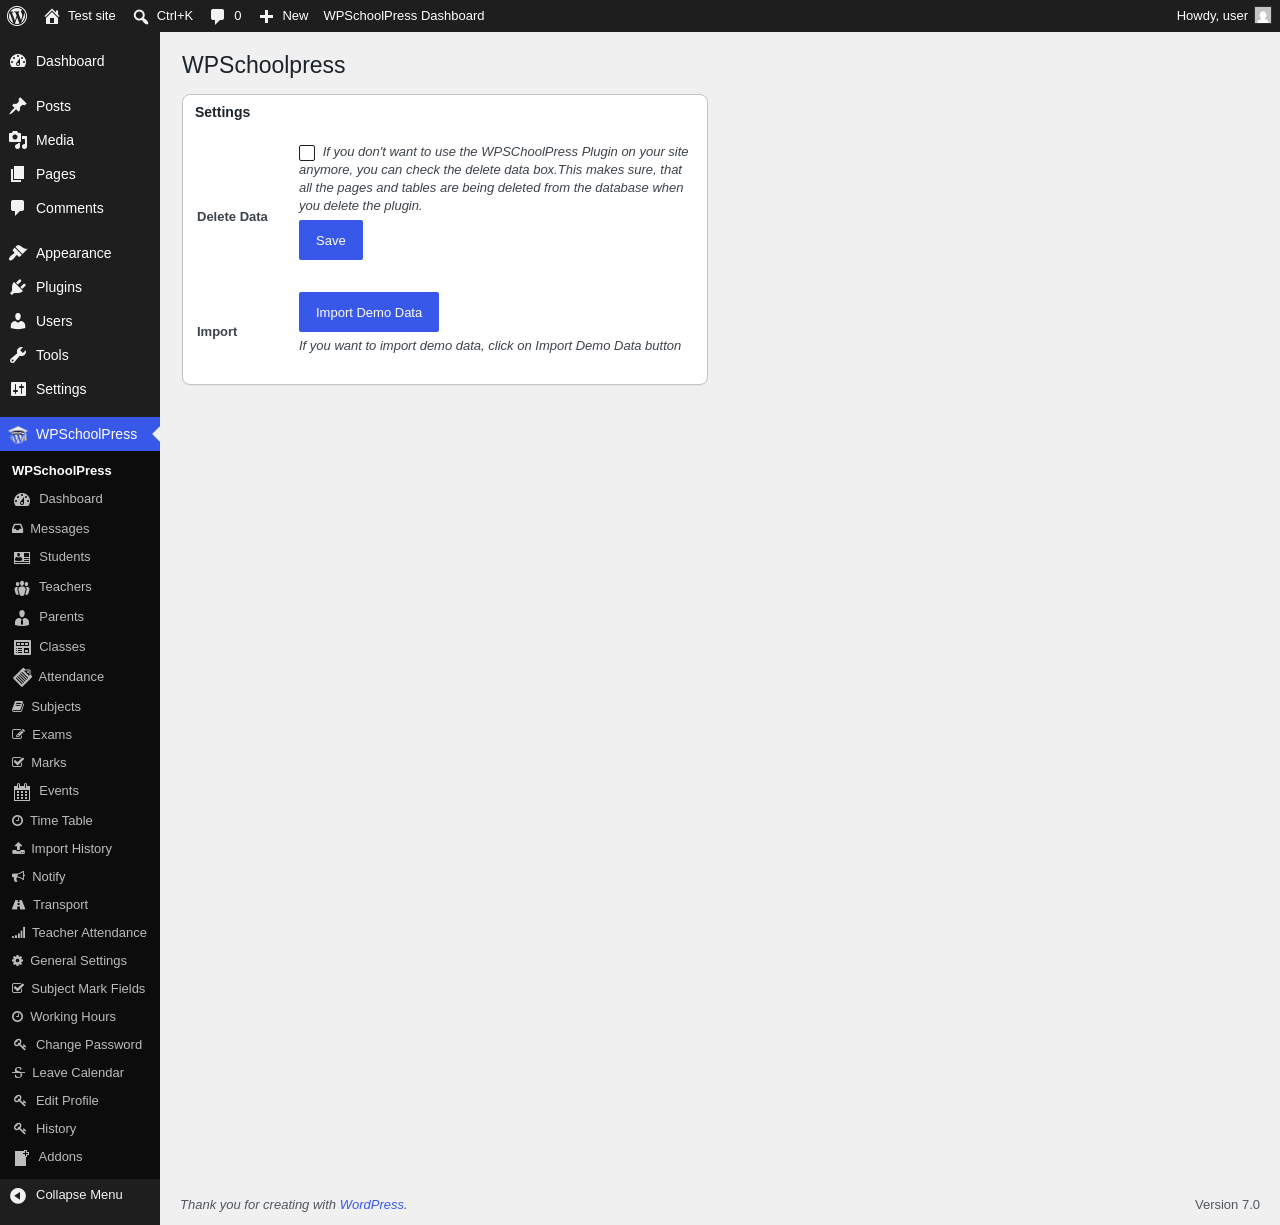Click the plus New icon in admin bar
Image resolution: width=1280 pixels, height=1225 pixels.
tap(266, 16)
